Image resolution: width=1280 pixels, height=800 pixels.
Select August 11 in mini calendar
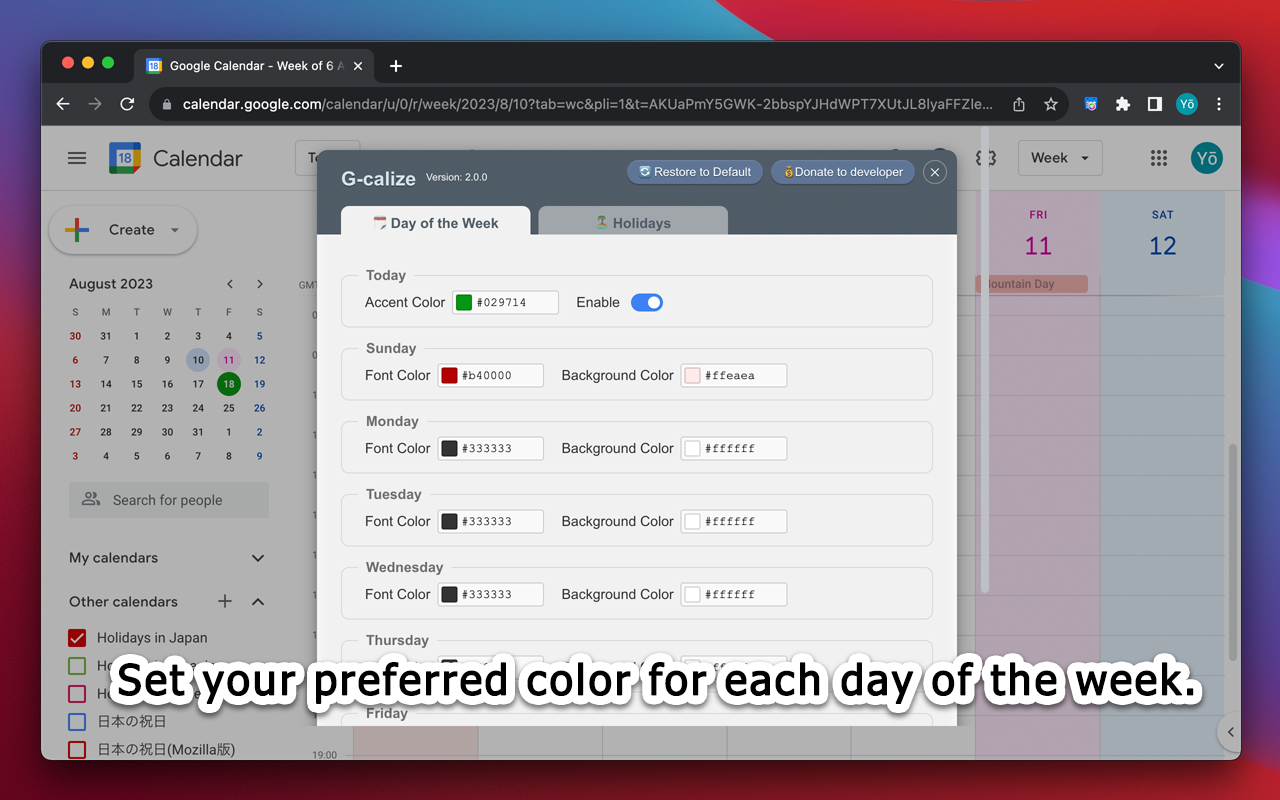click(x=229, y=360)
